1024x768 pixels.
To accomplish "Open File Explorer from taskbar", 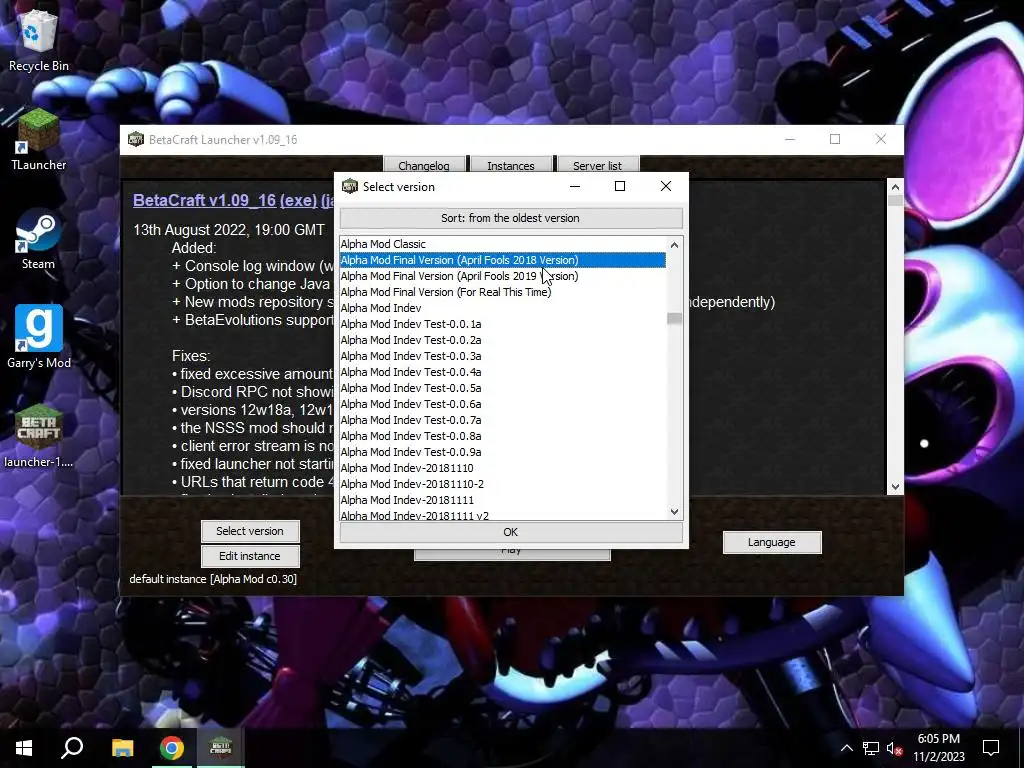I will point(122,748).
